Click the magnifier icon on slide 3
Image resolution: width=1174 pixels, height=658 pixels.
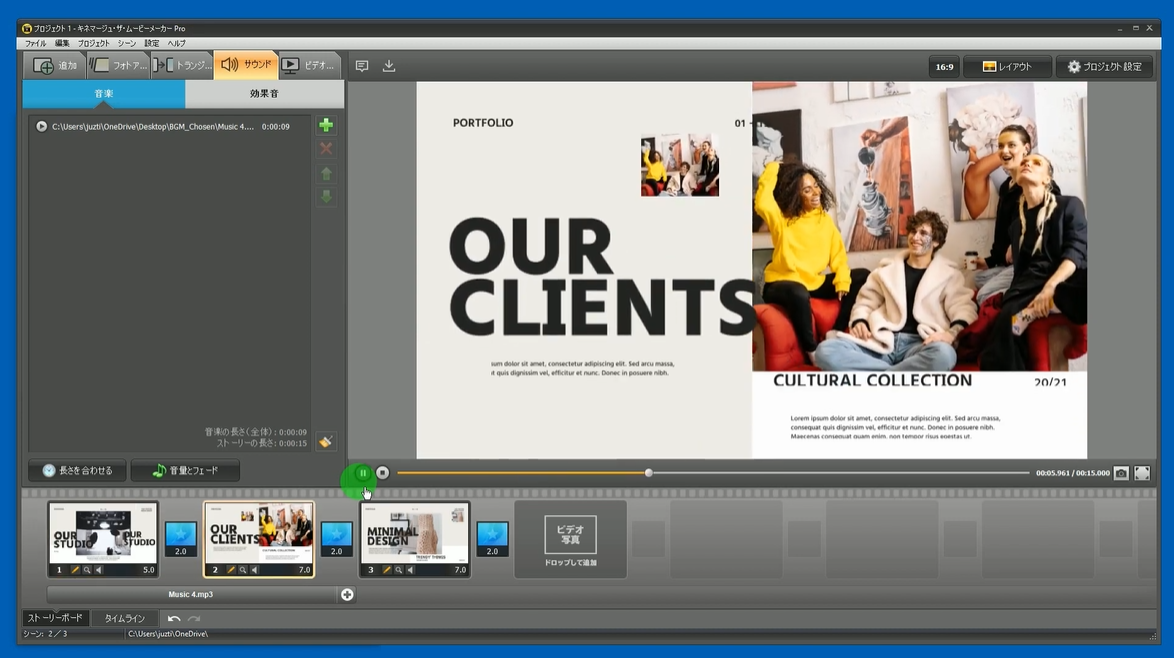[x=399, y=570]
